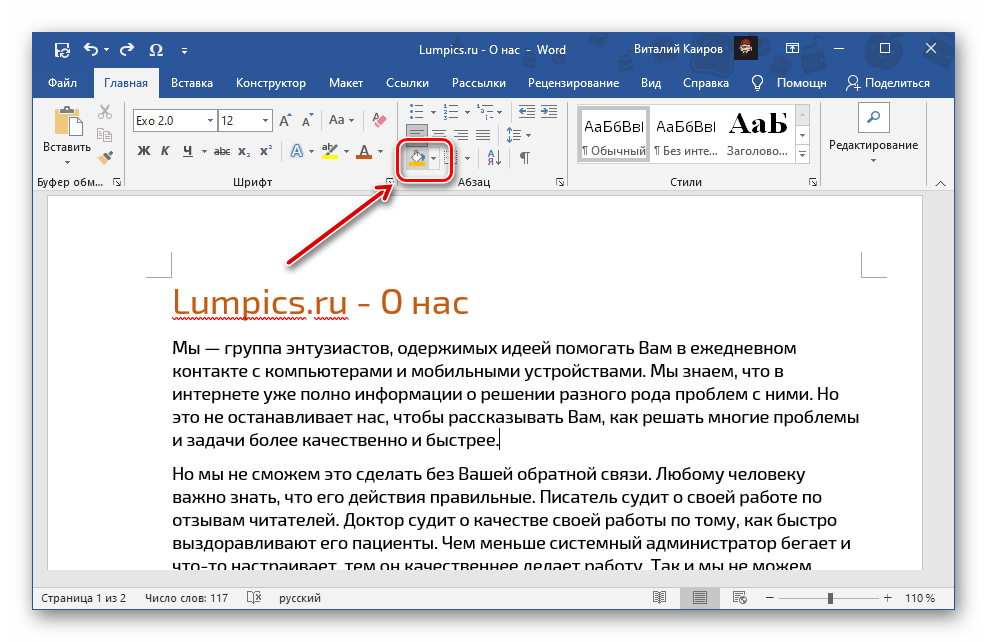Viewport: 987px width, 642px height.
Task: Click русский language indicator
Action: pos(300,598)
